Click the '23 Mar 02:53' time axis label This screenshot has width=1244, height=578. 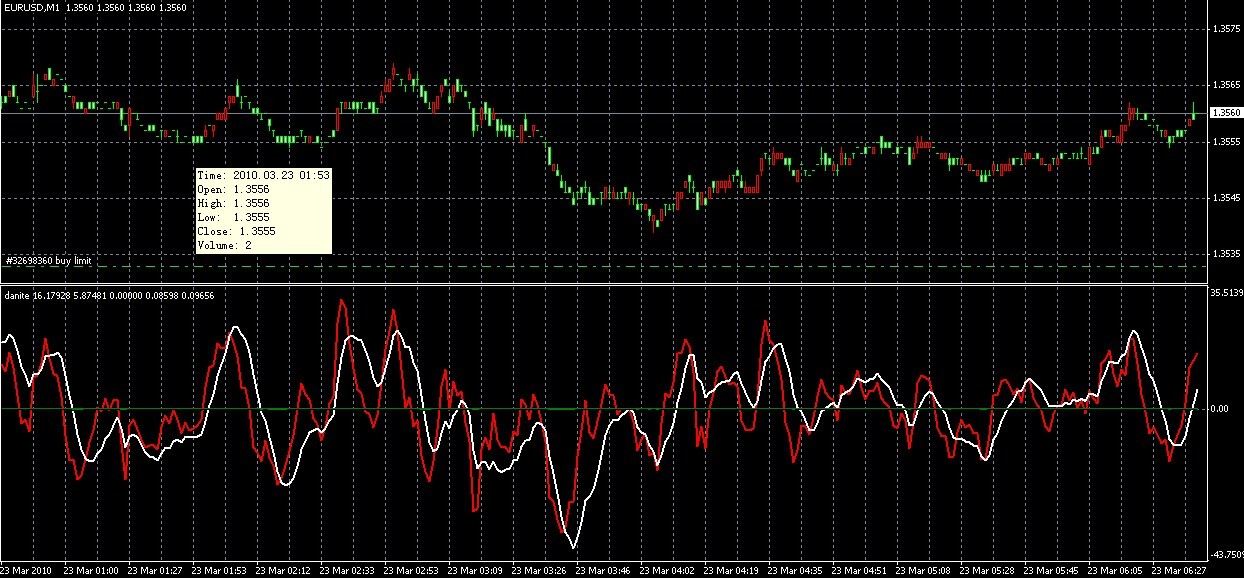click(412, 571)
